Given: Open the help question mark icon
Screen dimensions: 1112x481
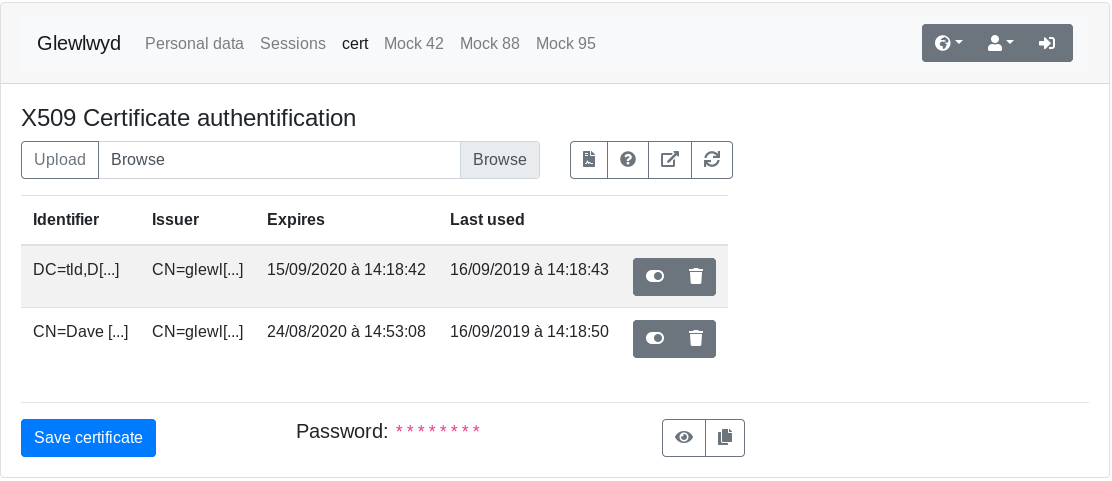Looking at the screenshot, I should pyautogui.click(x=628, y=160).
